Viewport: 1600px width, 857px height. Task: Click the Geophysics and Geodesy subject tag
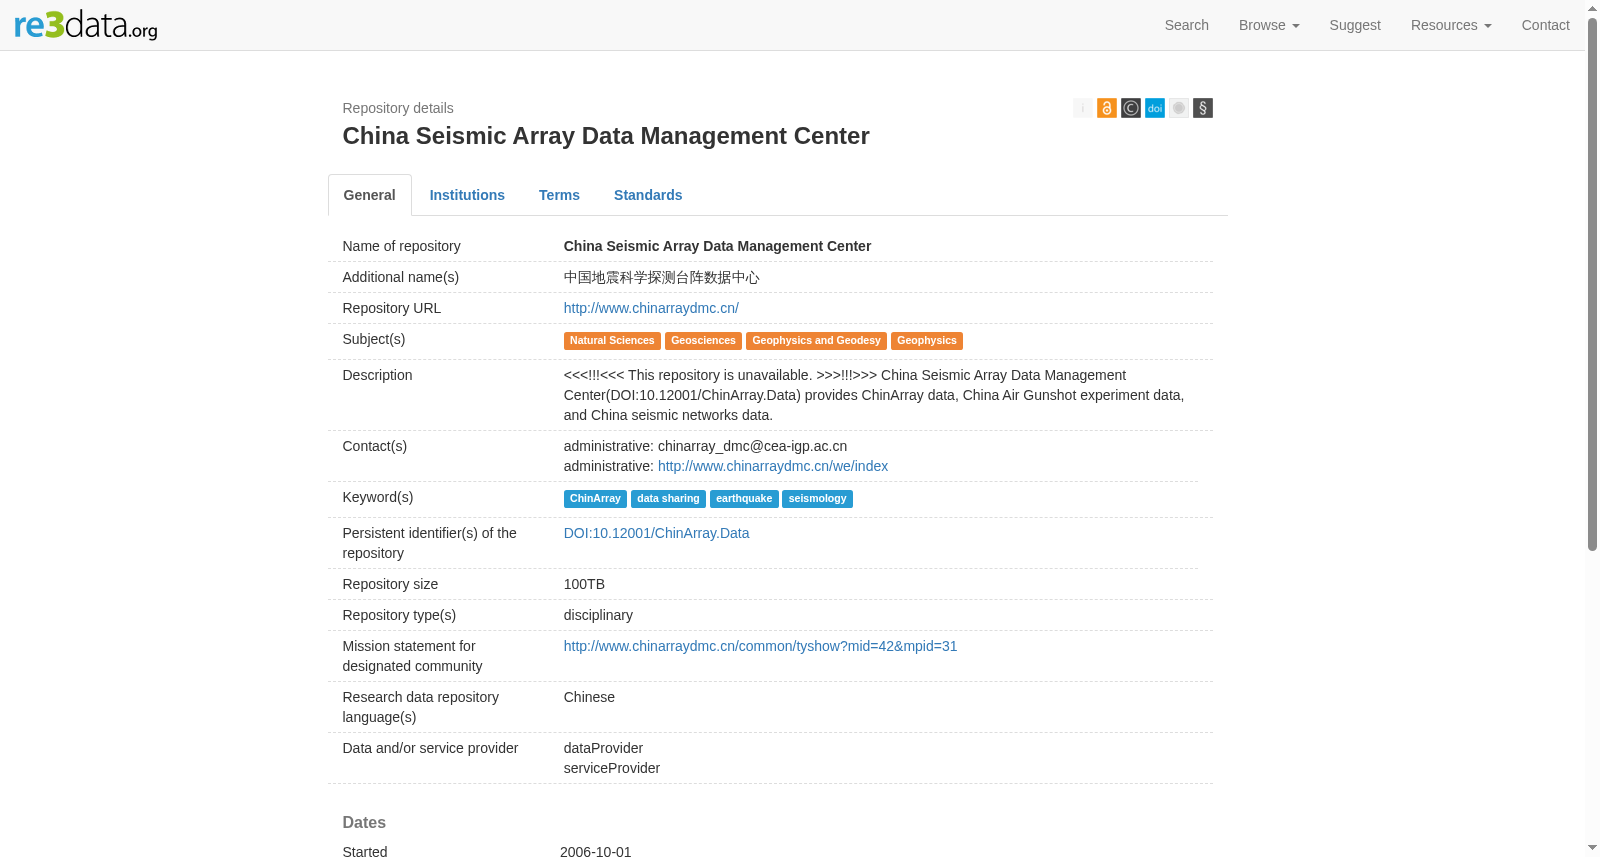(816, 341)
